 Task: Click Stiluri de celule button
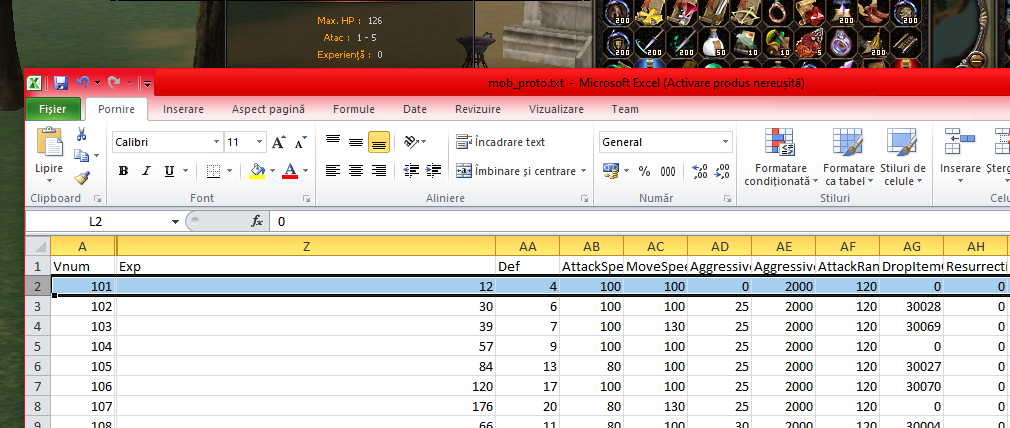click(x=902, y=158)
